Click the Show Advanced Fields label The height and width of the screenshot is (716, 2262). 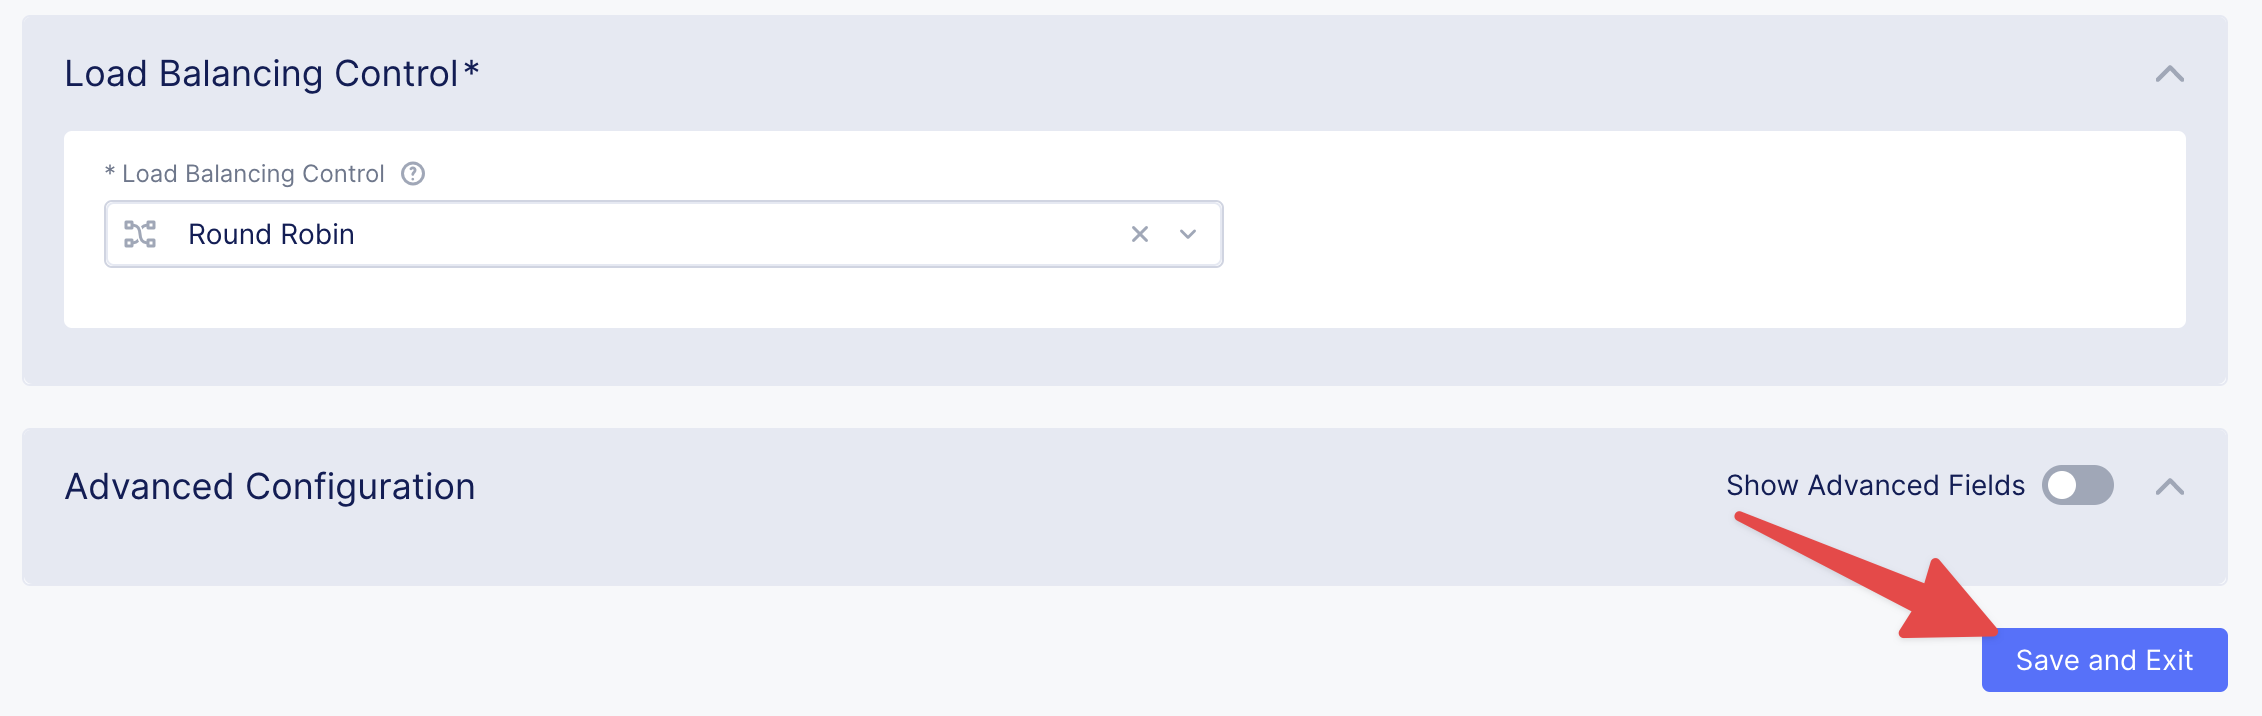1875,486
